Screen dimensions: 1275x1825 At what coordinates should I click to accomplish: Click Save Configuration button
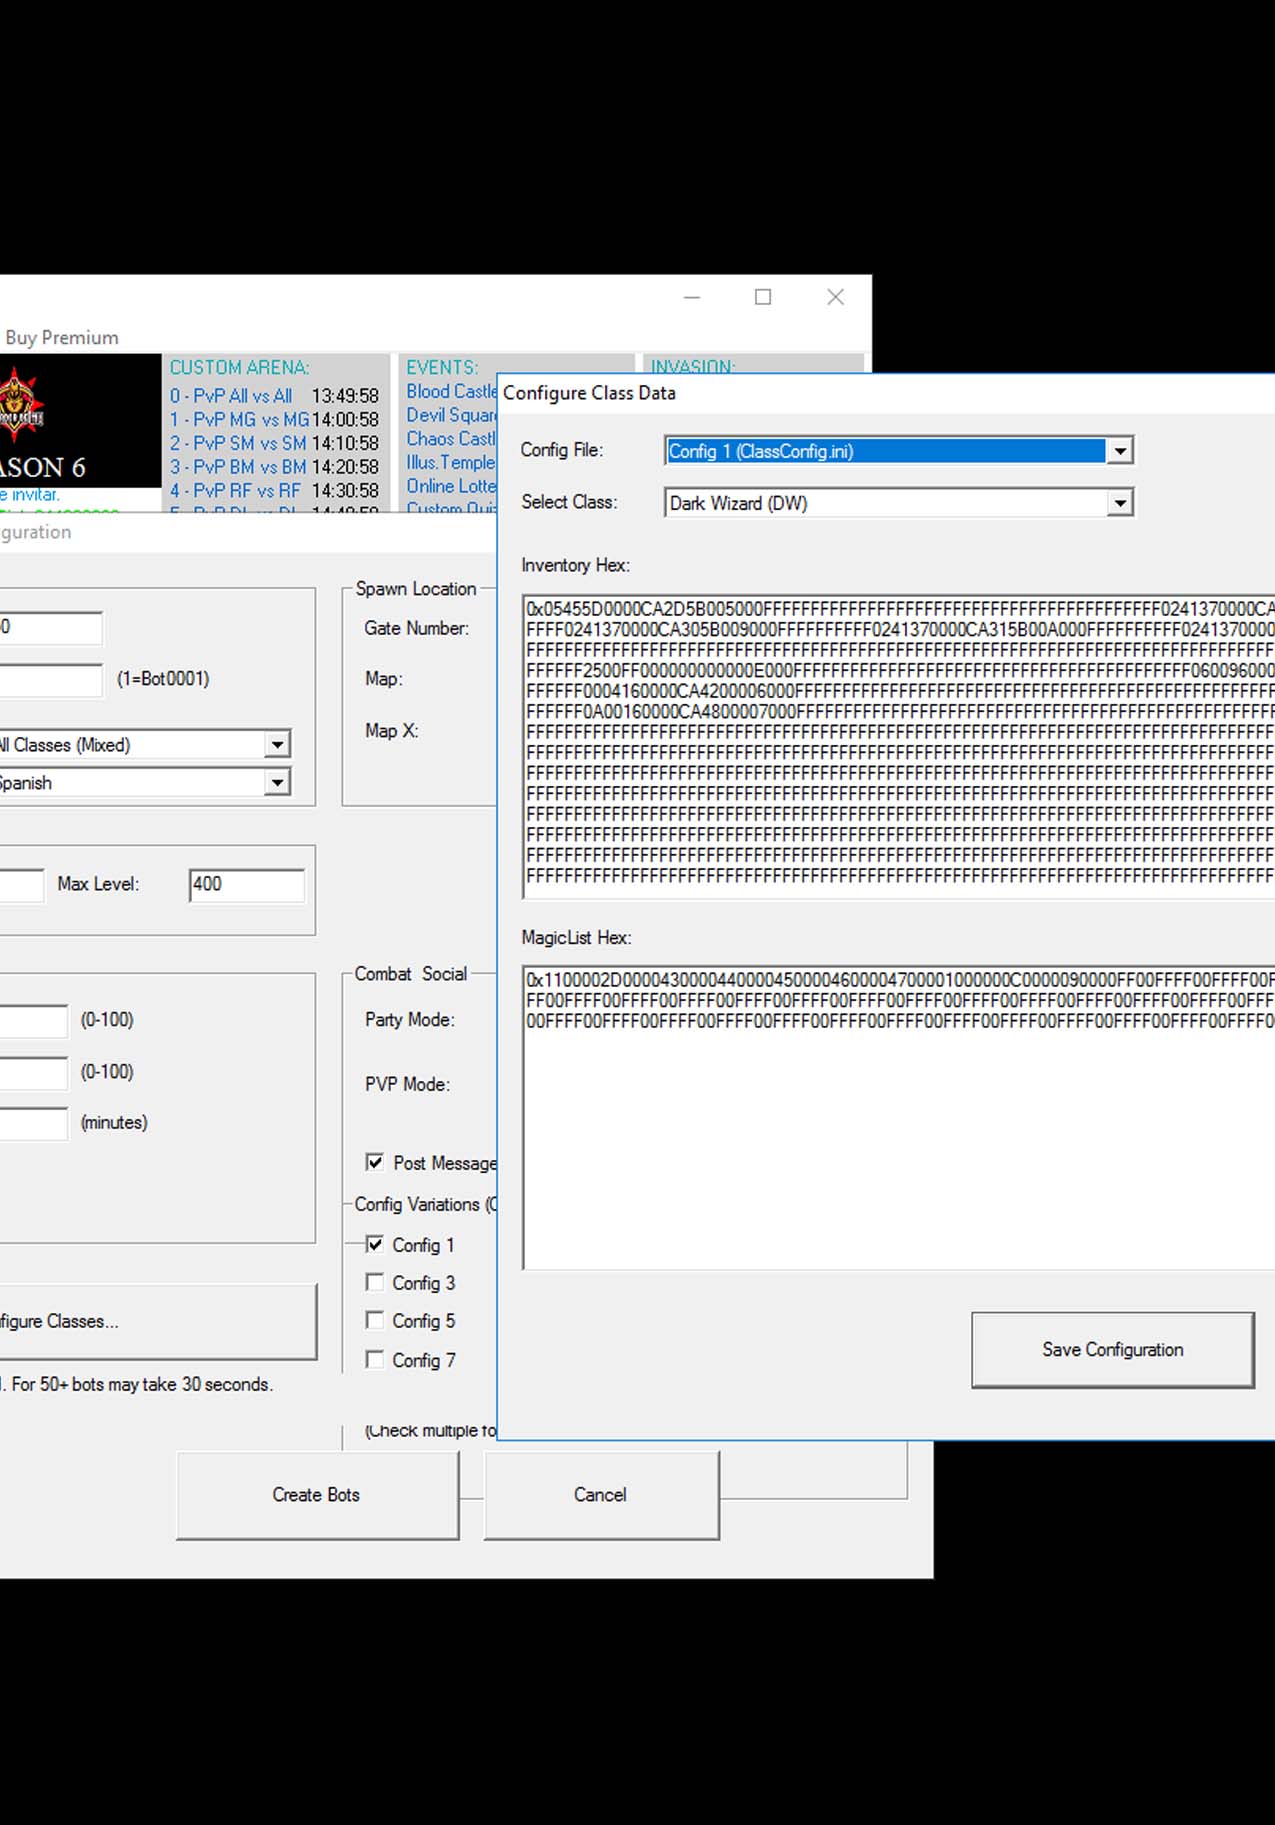1112,1349
